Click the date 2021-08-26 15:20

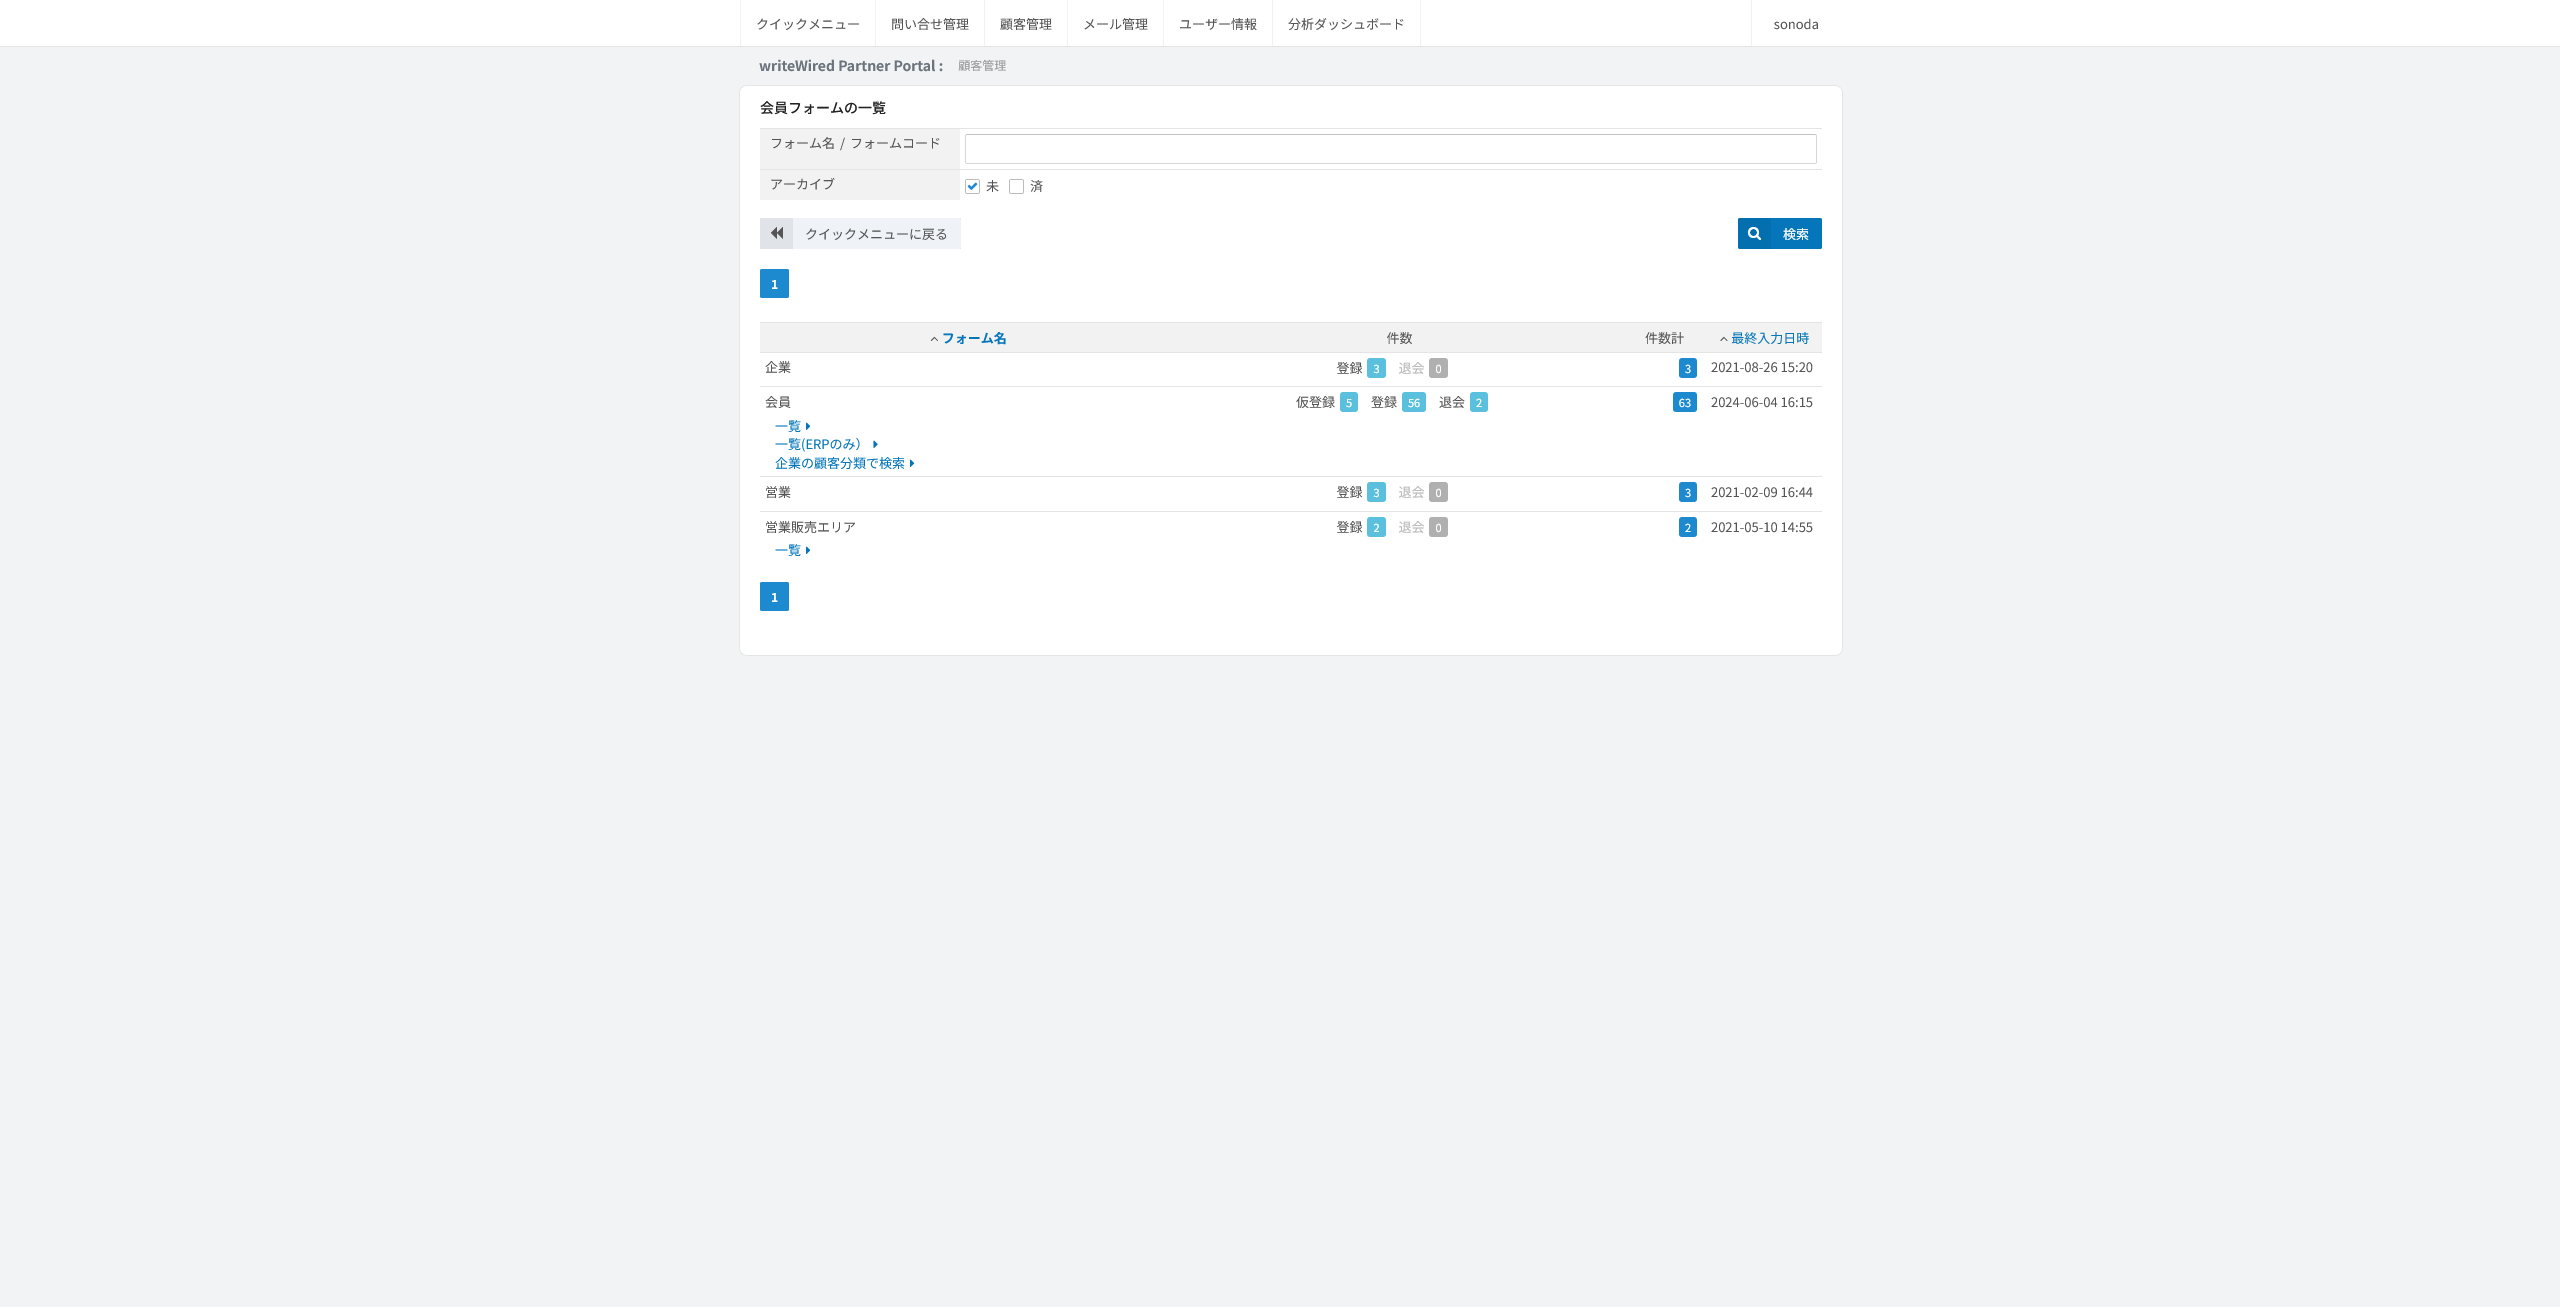point(1761,367)
